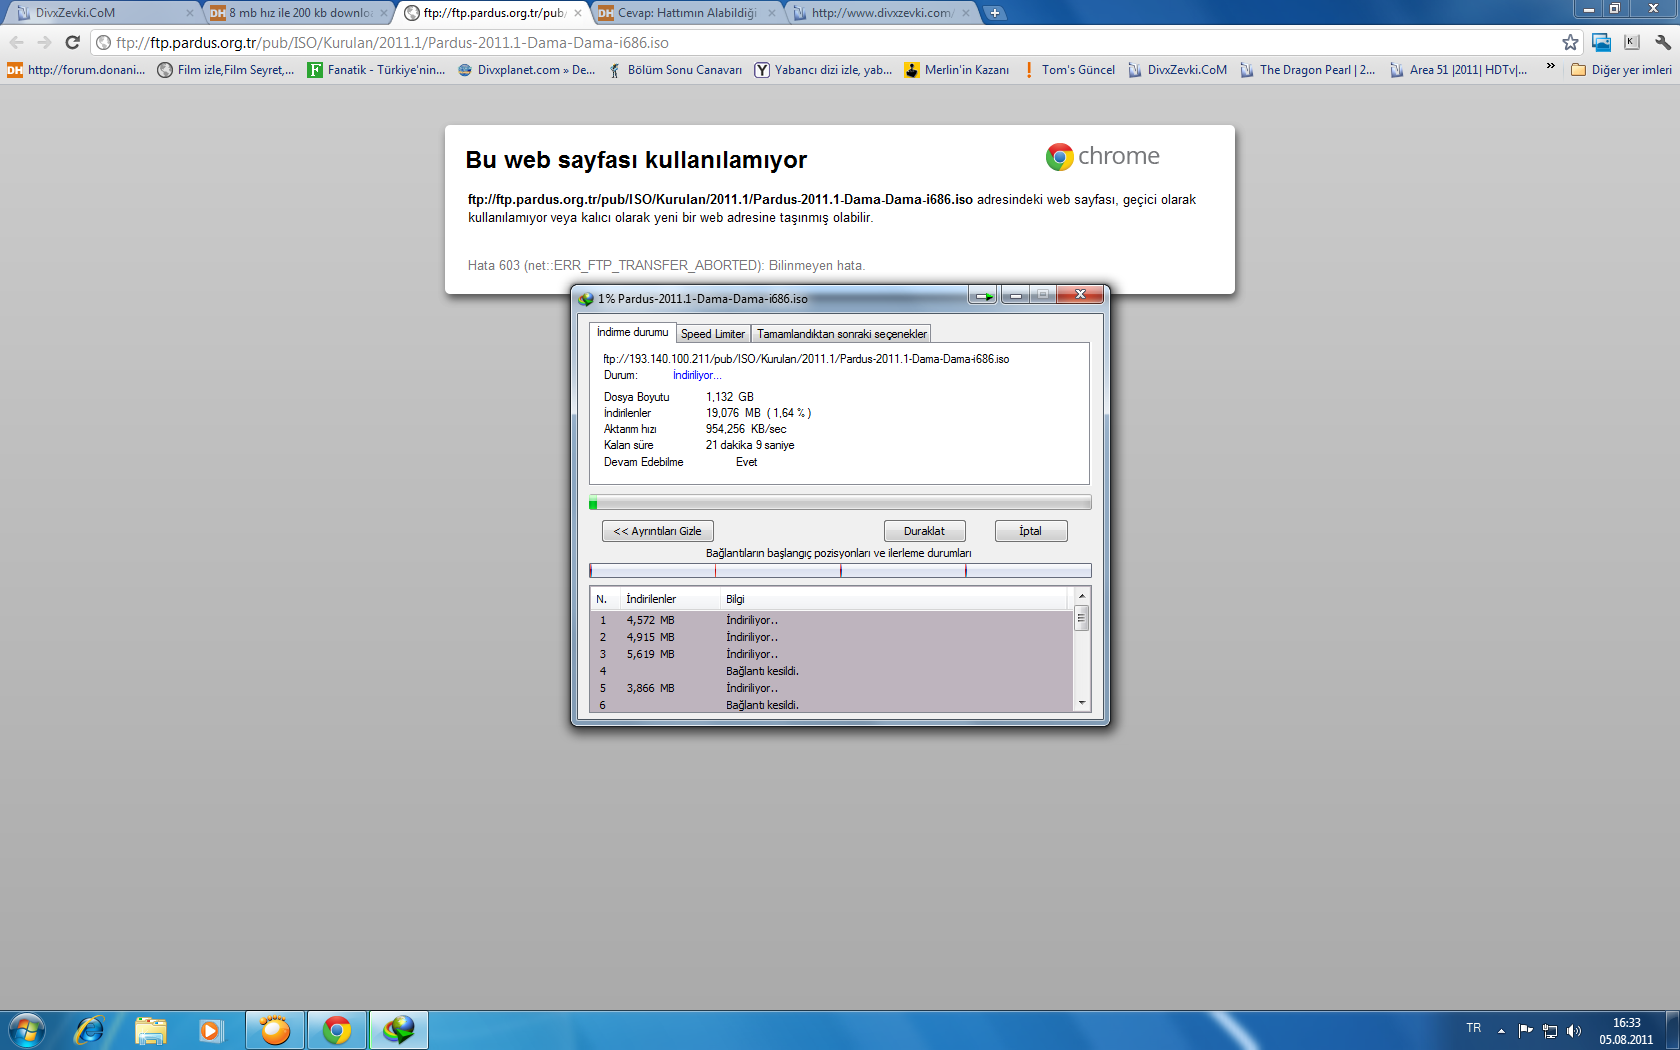This screenshot has height=1050, width=1680.
Task: Open the 'Film izle,Film Seyret' bookmark
Action: (x=226, y=70)
